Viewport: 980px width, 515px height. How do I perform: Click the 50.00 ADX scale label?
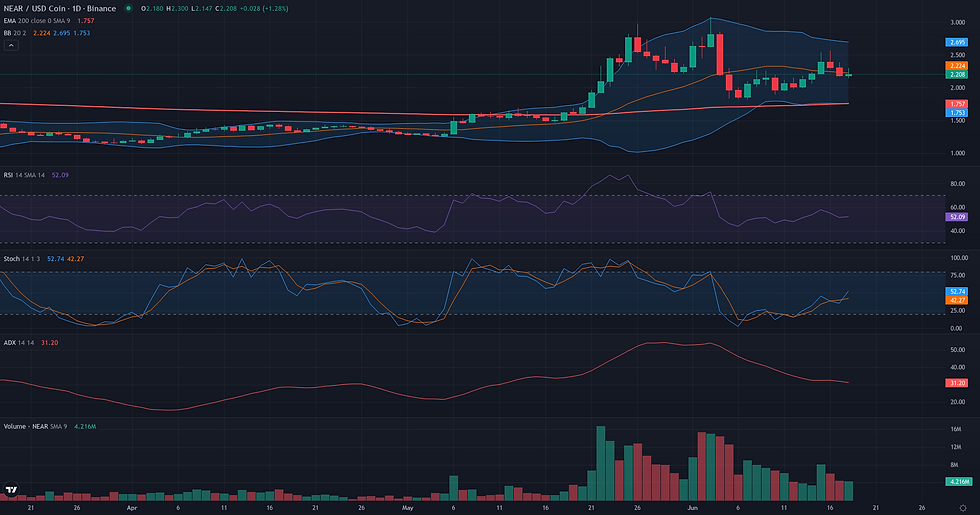[957, 350]
